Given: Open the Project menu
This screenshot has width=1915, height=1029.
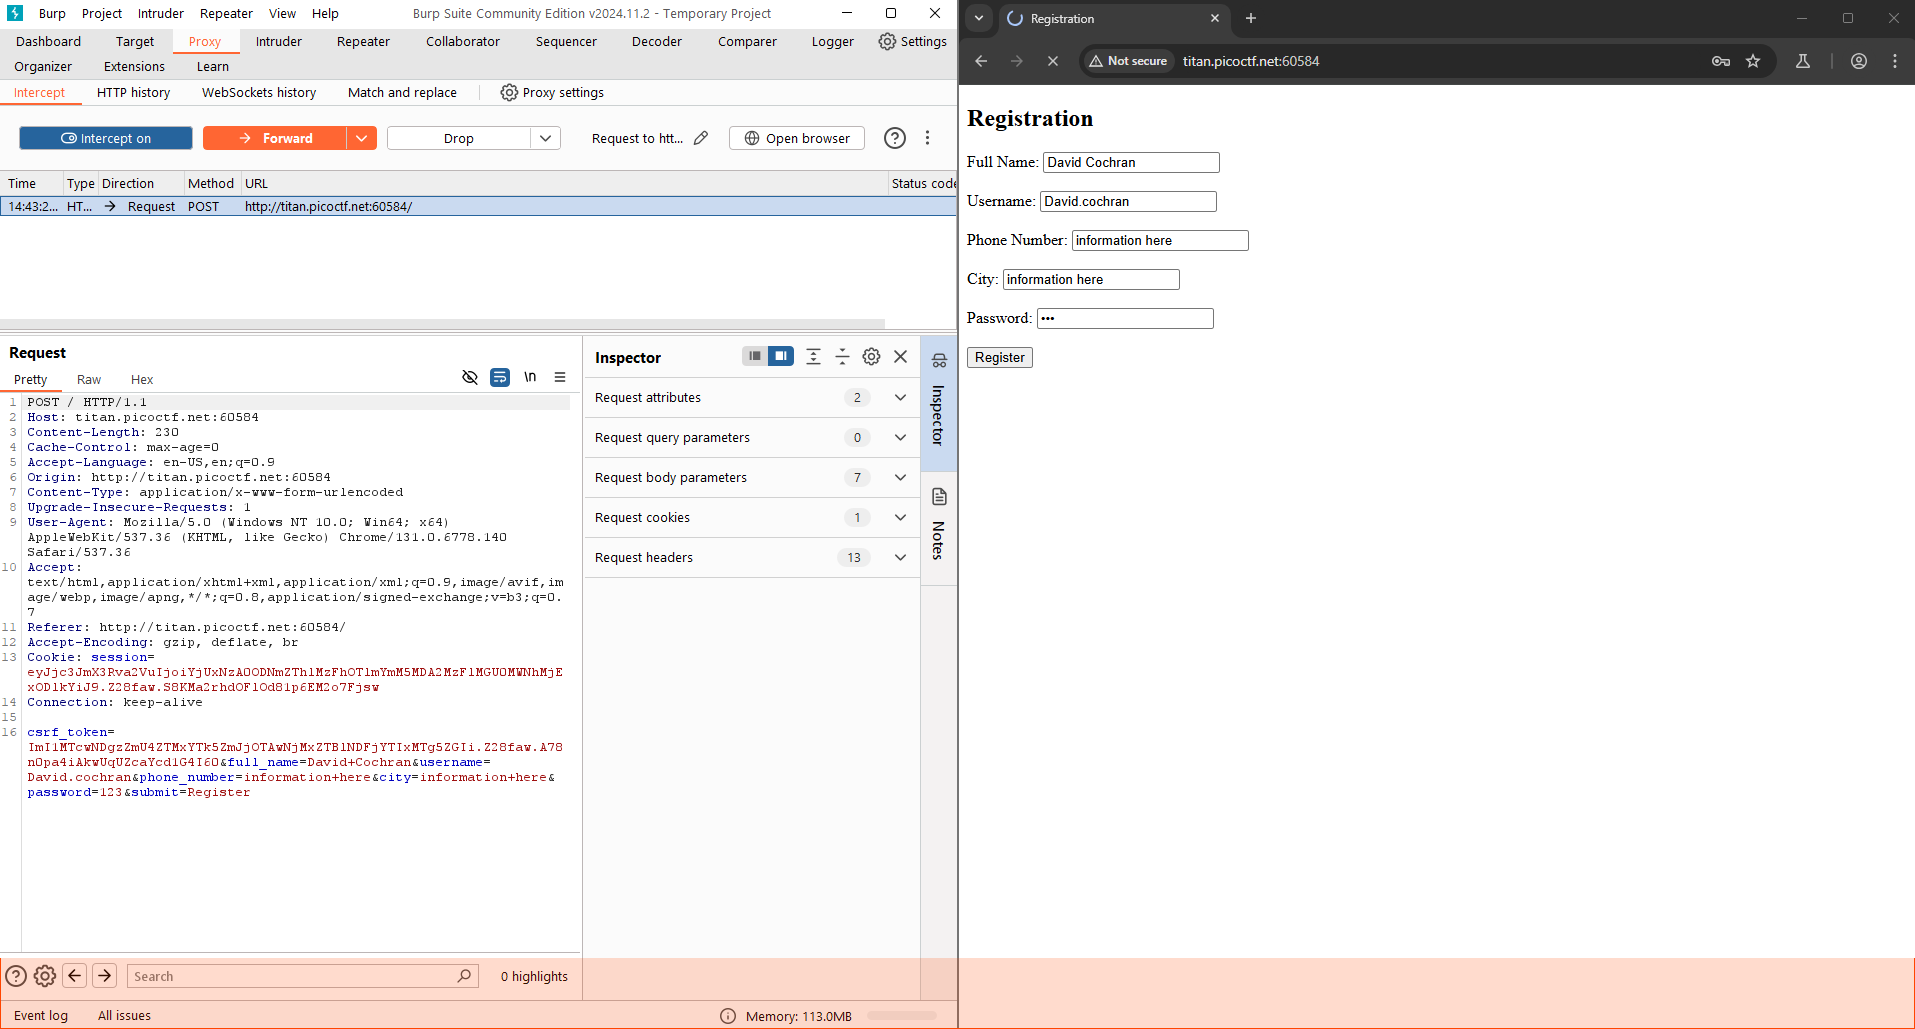Looking at the screenshot, I should 102,13.
